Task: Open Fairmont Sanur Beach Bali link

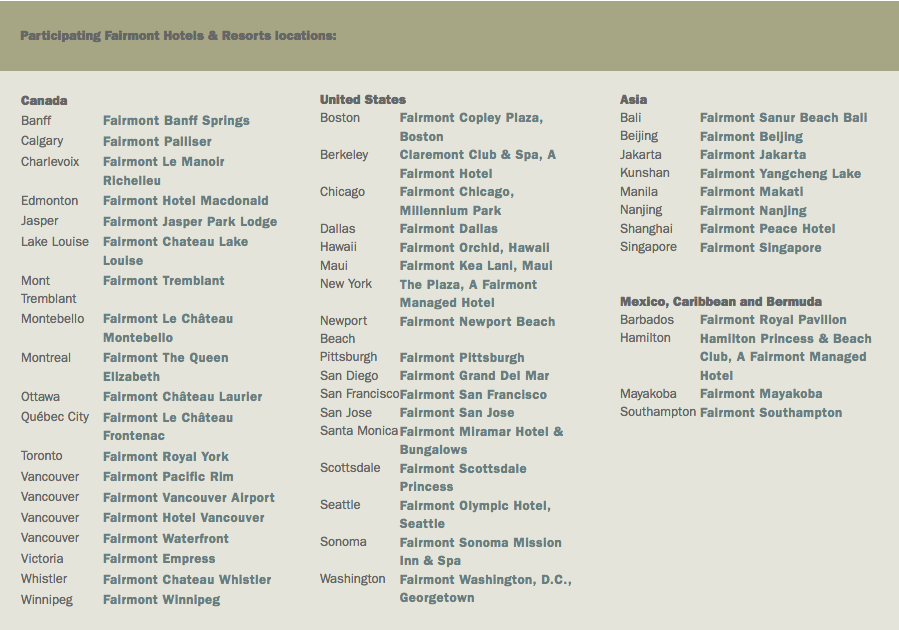Action: pos(783,118)
